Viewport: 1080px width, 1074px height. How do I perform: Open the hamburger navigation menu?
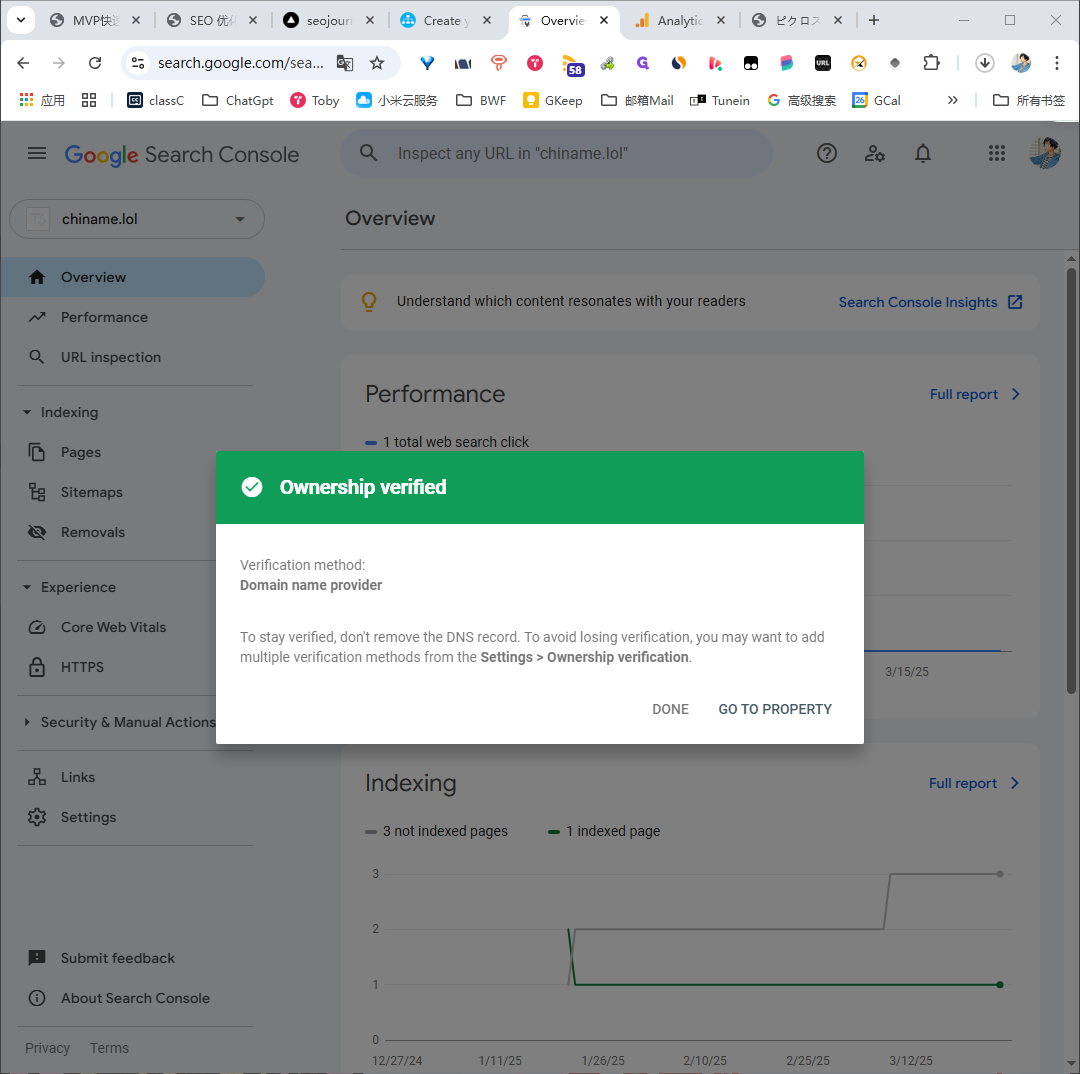[37, 154]
